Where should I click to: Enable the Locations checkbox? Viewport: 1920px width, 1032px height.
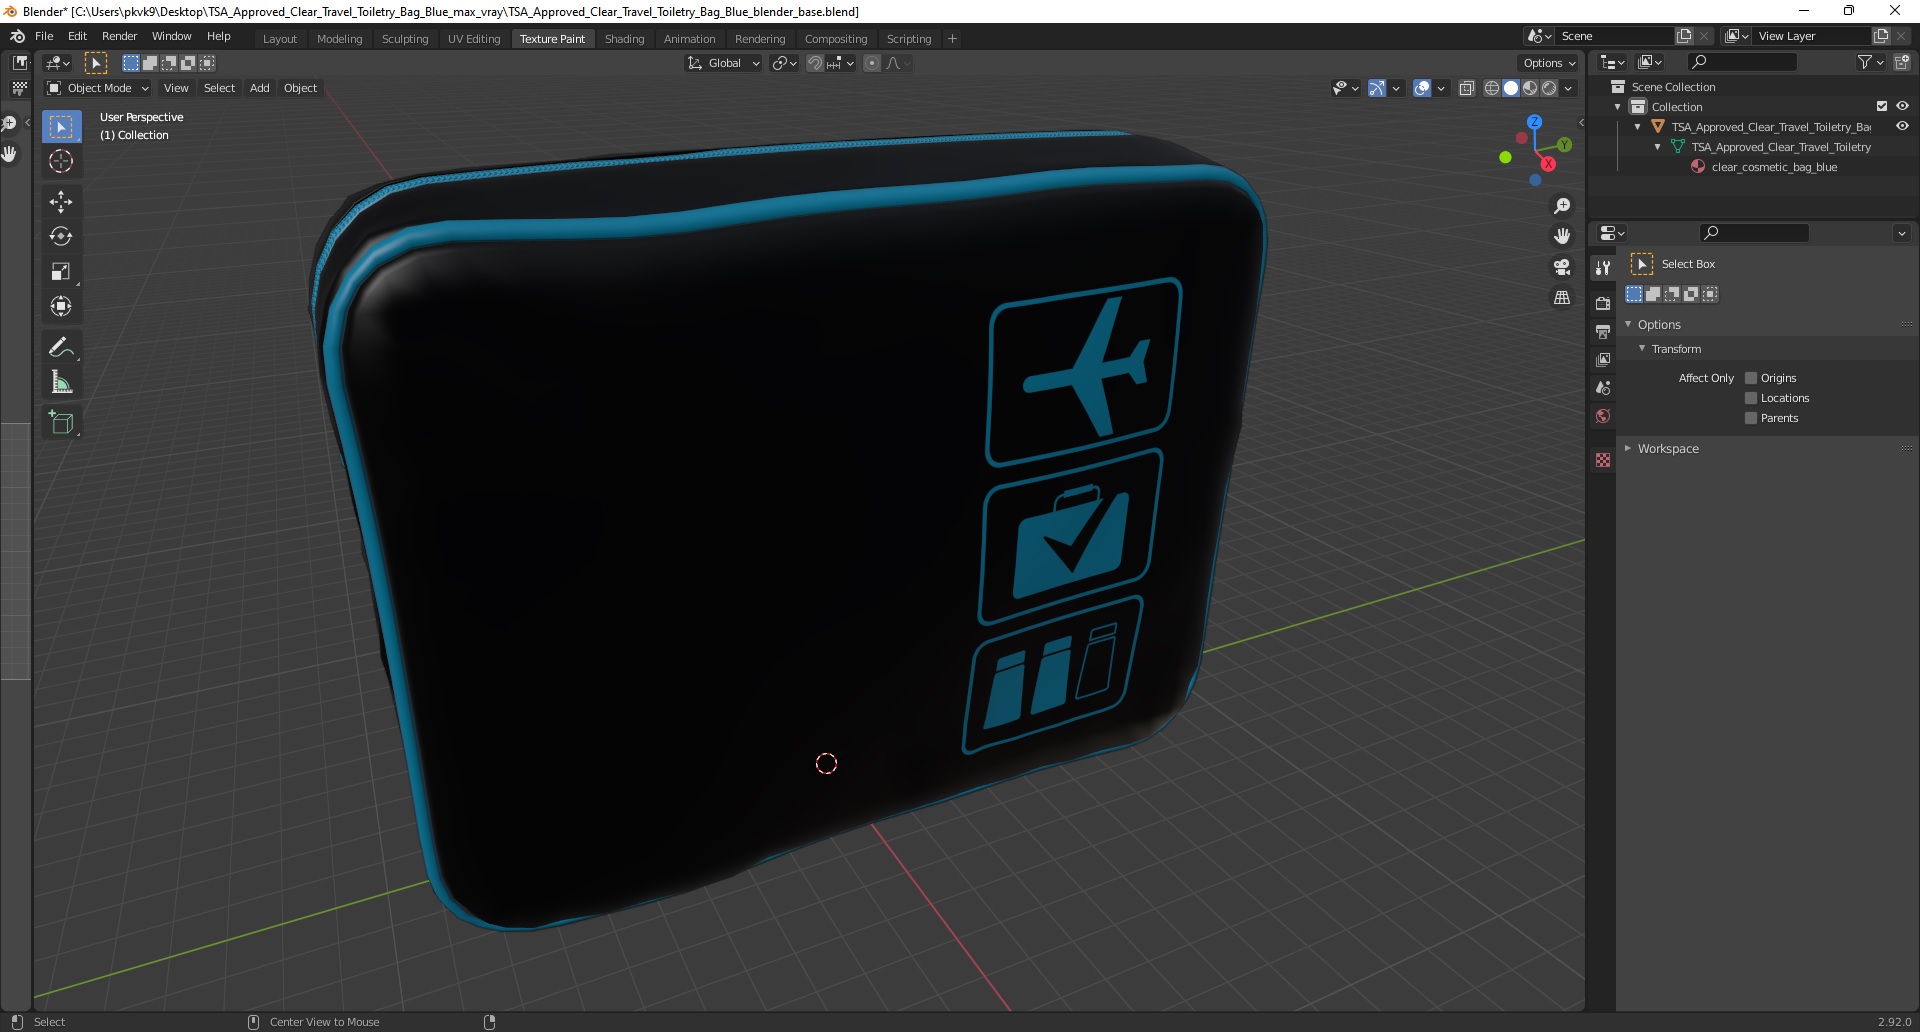pos(1751,398)
